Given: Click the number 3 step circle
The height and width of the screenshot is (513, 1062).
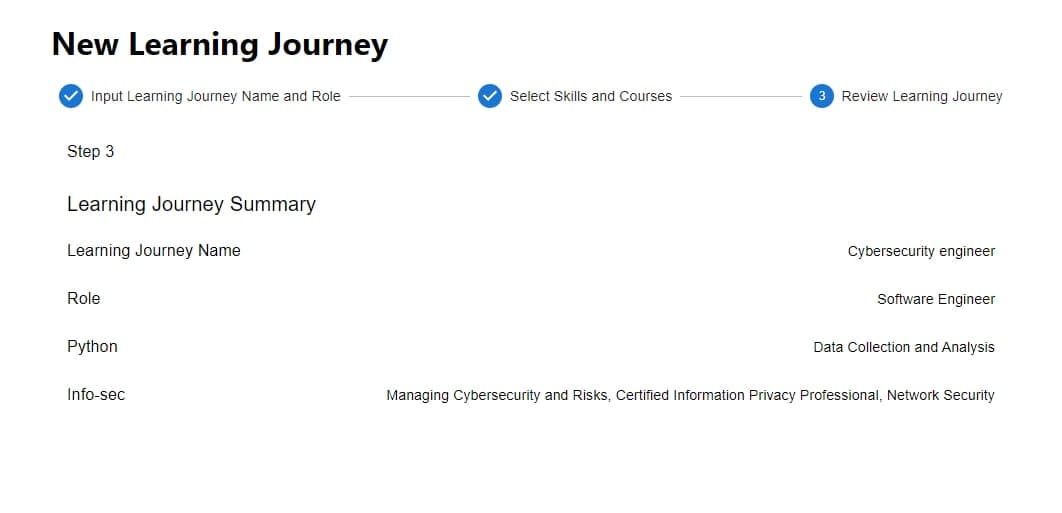Looking at the screenshot, I should pyautogui.click(x=821, y=96).
